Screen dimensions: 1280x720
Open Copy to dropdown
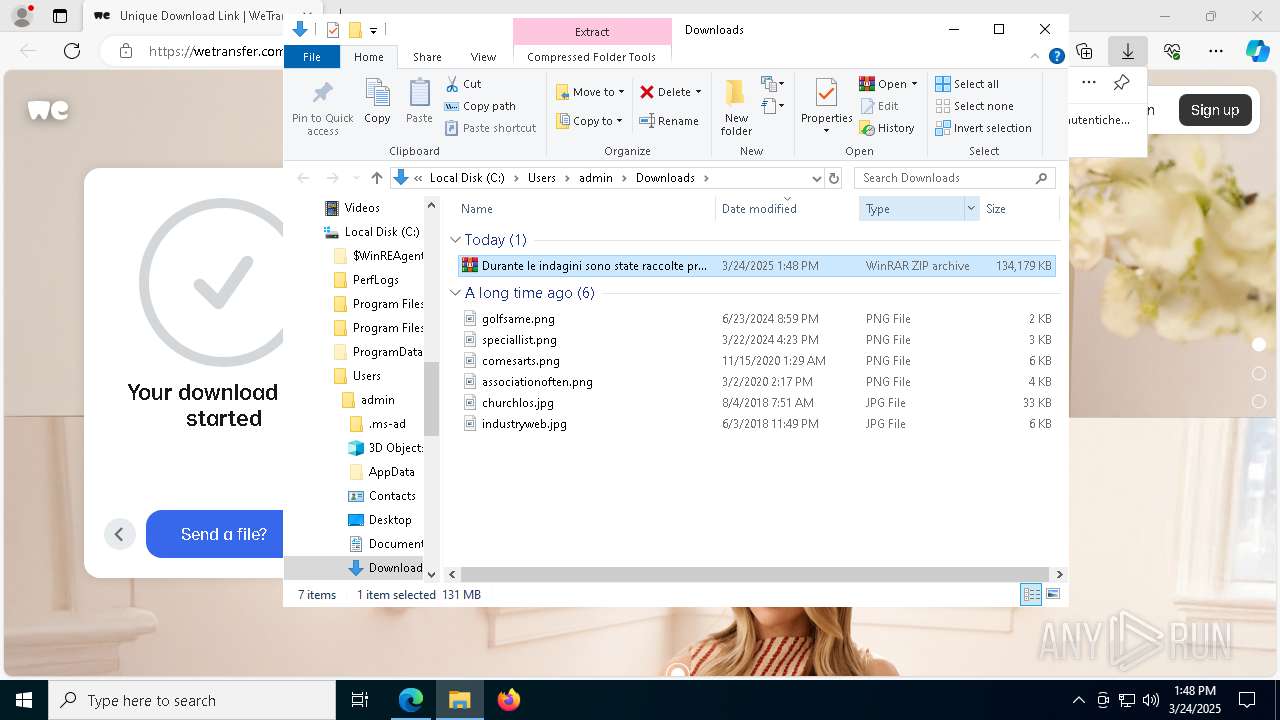[x=590, y=121]
